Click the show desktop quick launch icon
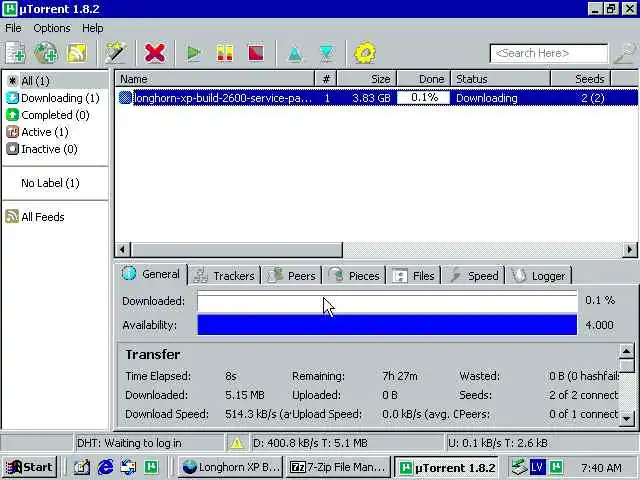Screen dimensions: 640x480 (x=82, y=467)
